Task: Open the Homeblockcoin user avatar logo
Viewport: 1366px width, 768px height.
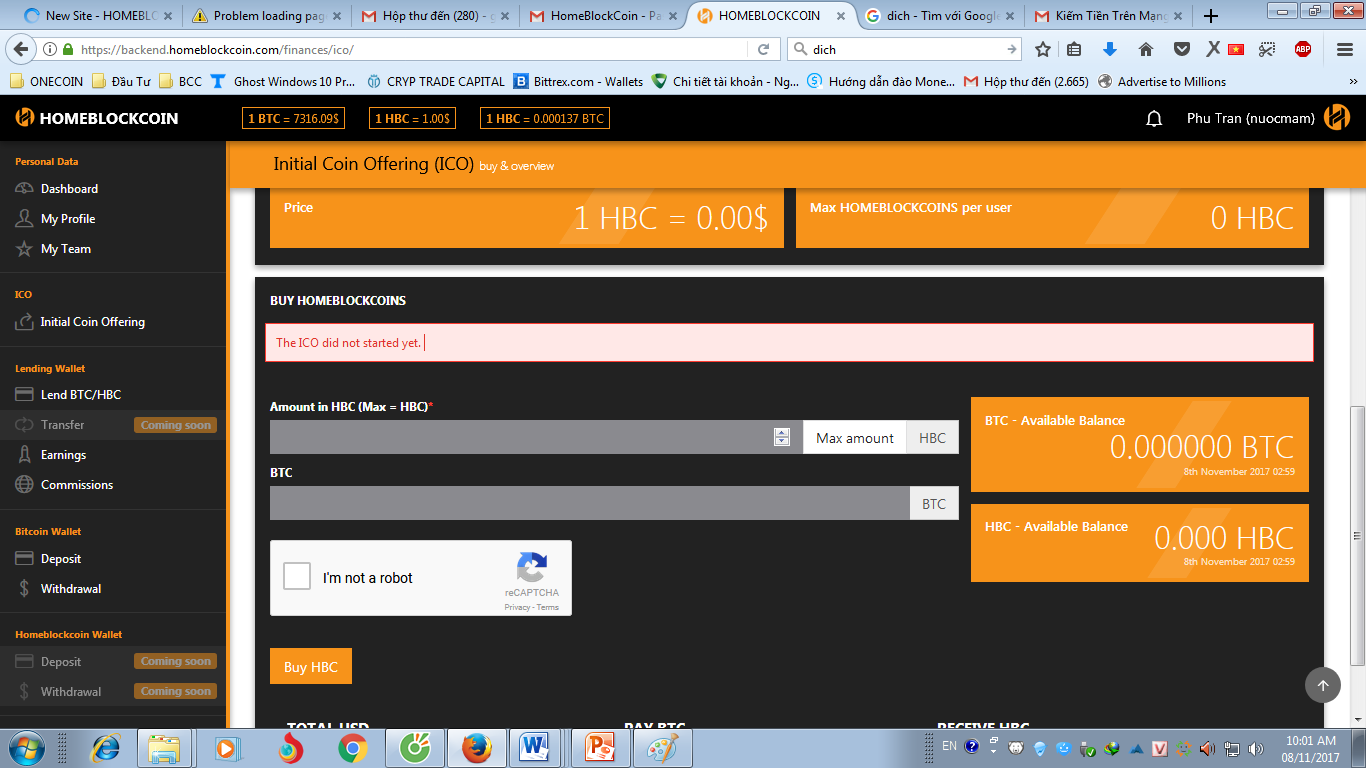Action: (1337, 118)
